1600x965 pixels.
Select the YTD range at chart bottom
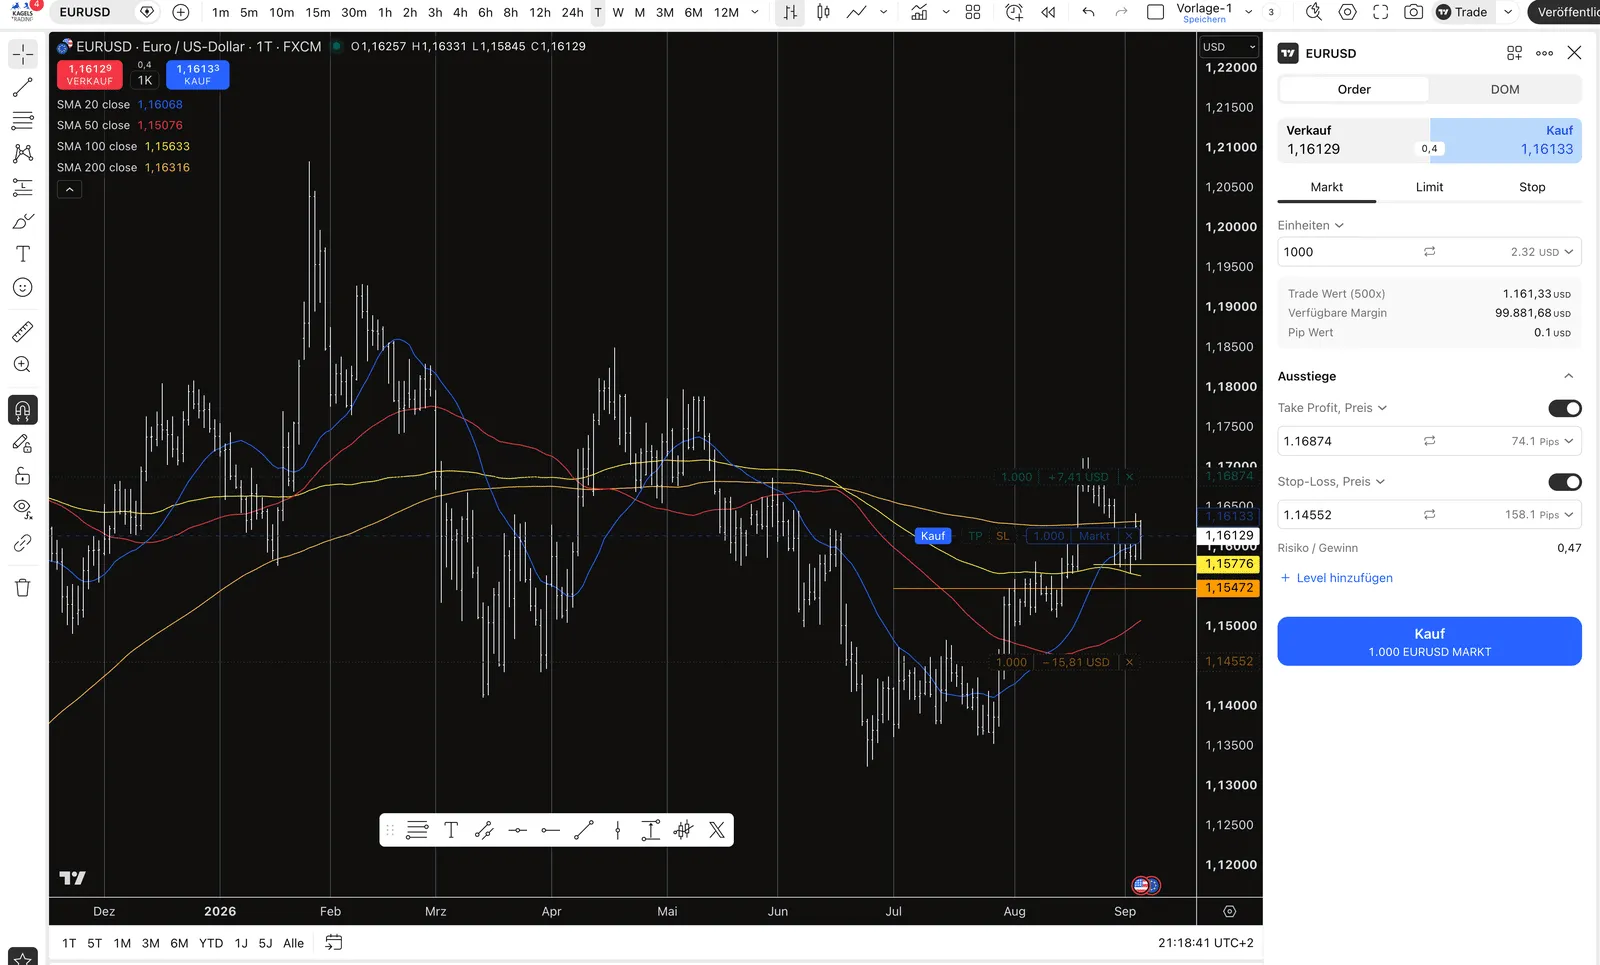(x=211, y=943)
